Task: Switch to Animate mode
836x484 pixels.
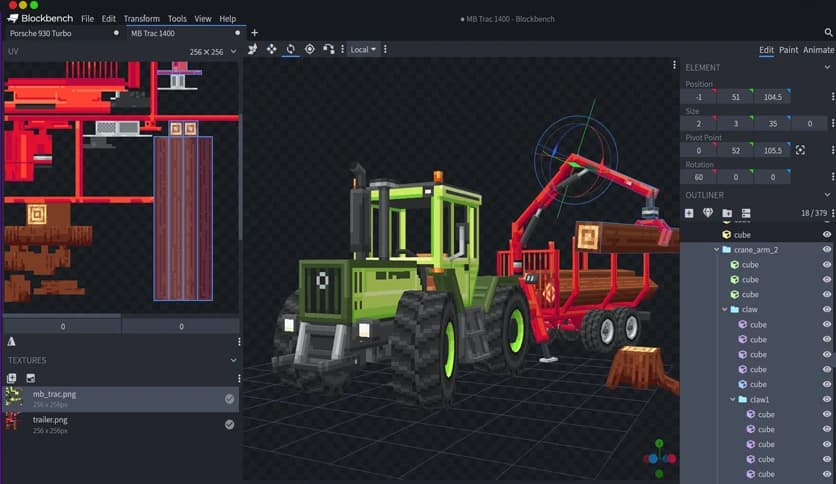Action: pyautogui.click(x=818, y=49)
